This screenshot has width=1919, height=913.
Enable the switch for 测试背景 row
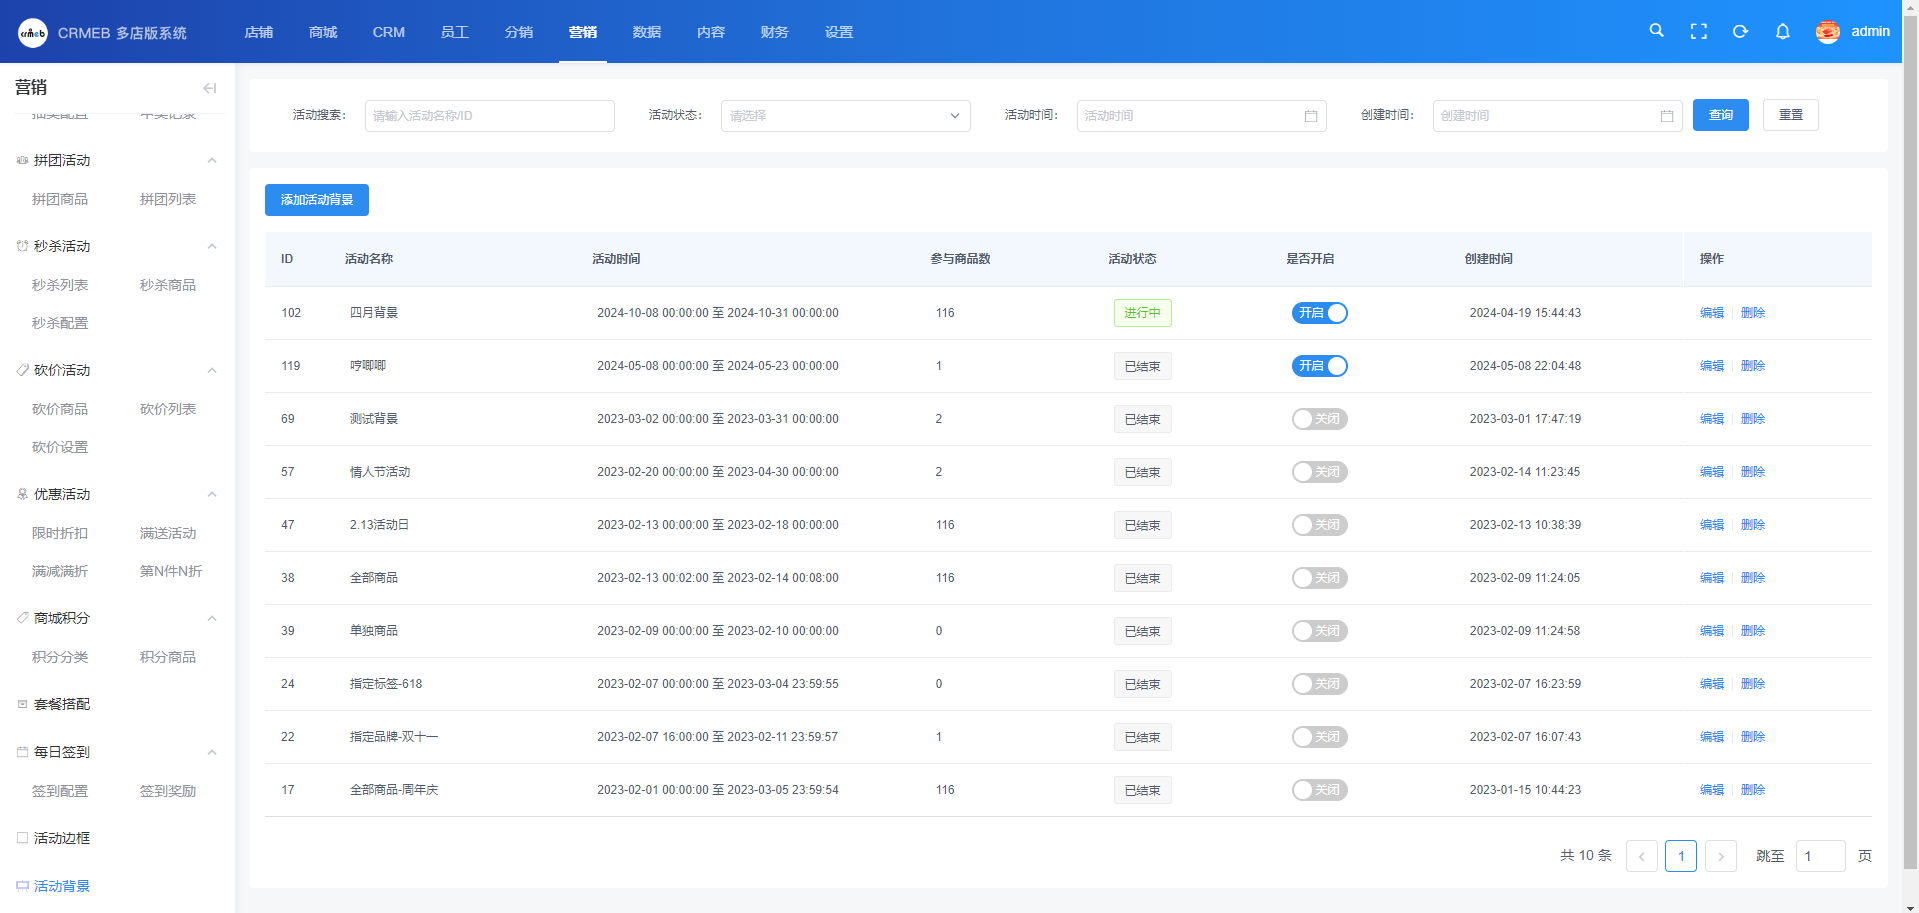1319,419
